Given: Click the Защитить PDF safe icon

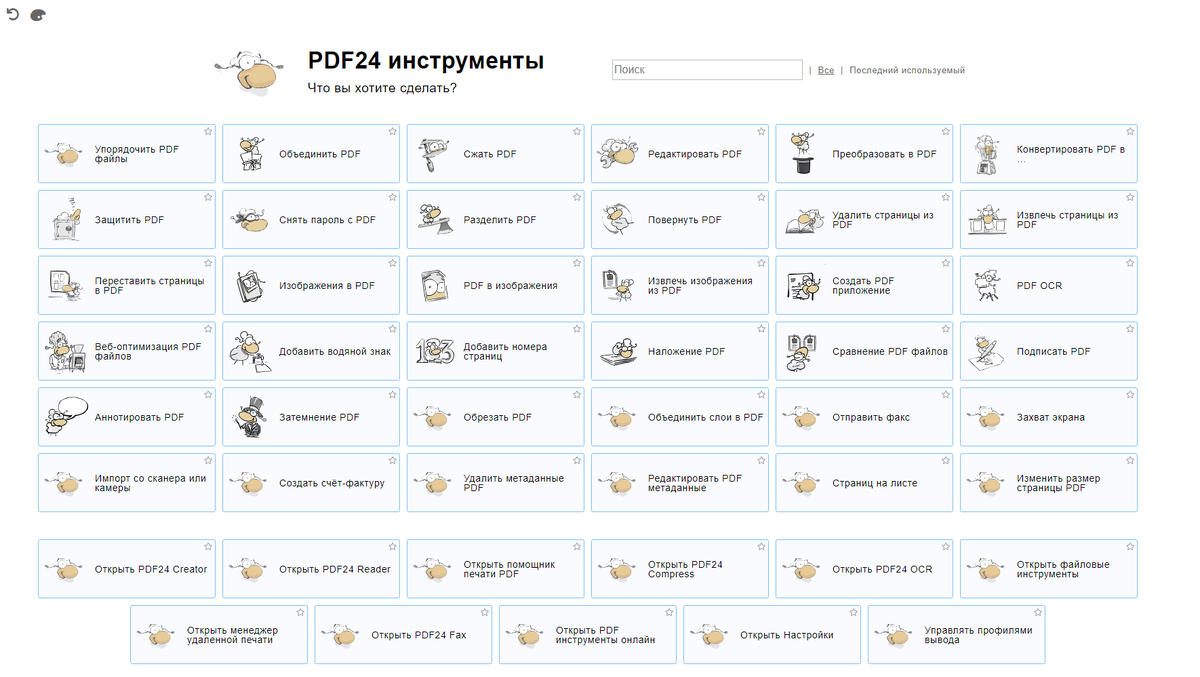Looking at the screenshot, I should [x=66, y=220].
